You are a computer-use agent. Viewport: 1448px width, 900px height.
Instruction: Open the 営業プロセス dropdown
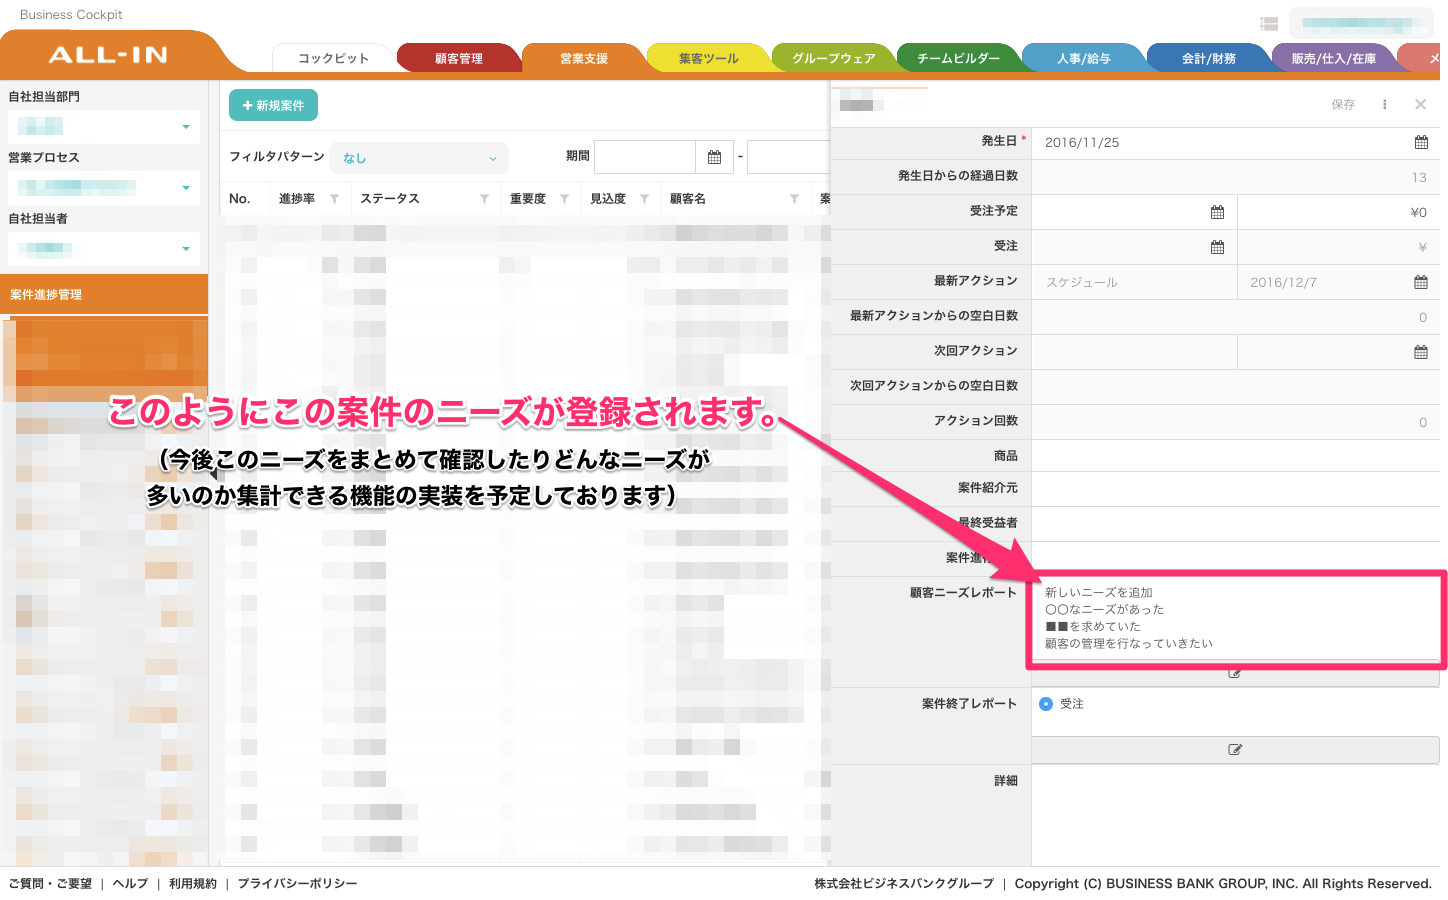pyautogui.click(x=104, y=188)
